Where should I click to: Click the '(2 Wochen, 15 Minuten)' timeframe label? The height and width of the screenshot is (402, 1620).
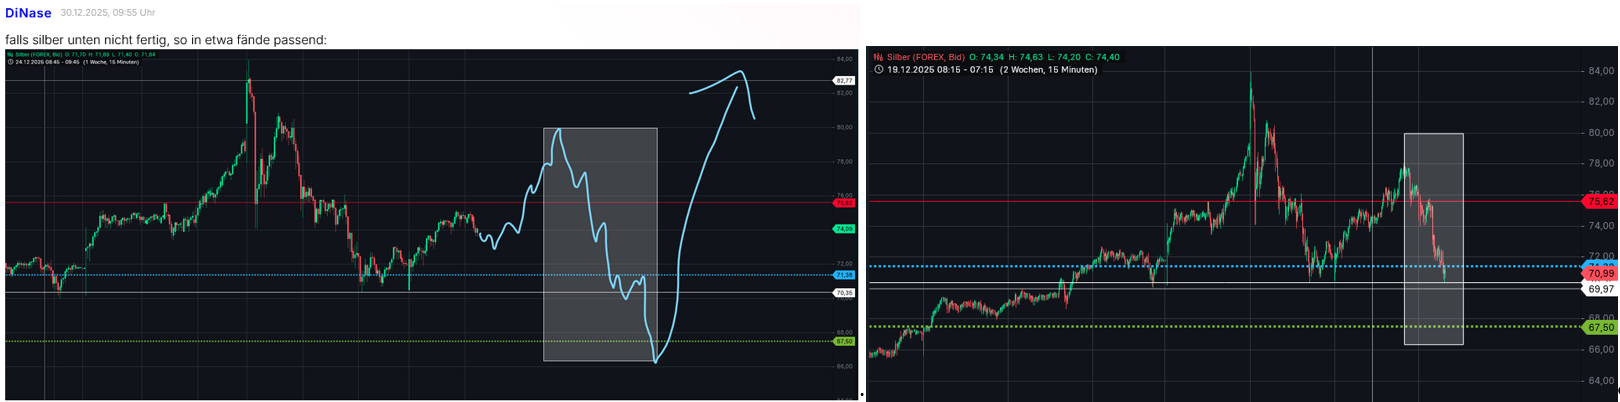point(1048,70)
